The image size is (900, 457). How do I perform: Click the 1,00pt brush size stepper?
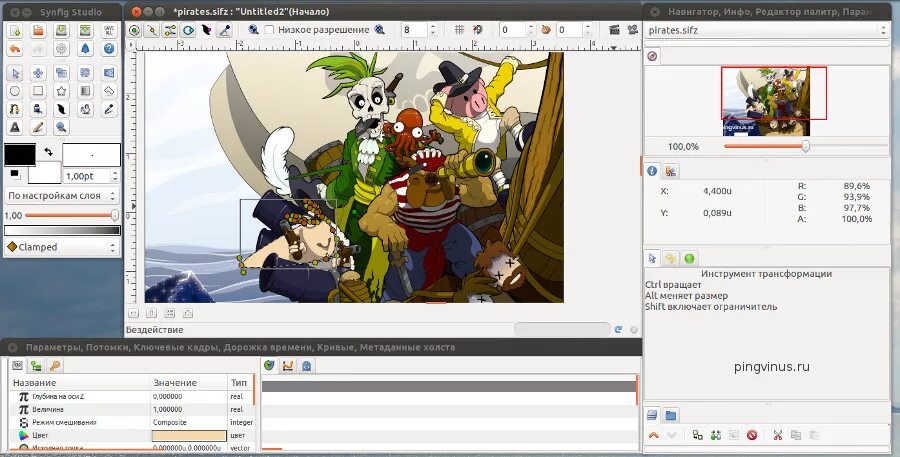point(115,176)
